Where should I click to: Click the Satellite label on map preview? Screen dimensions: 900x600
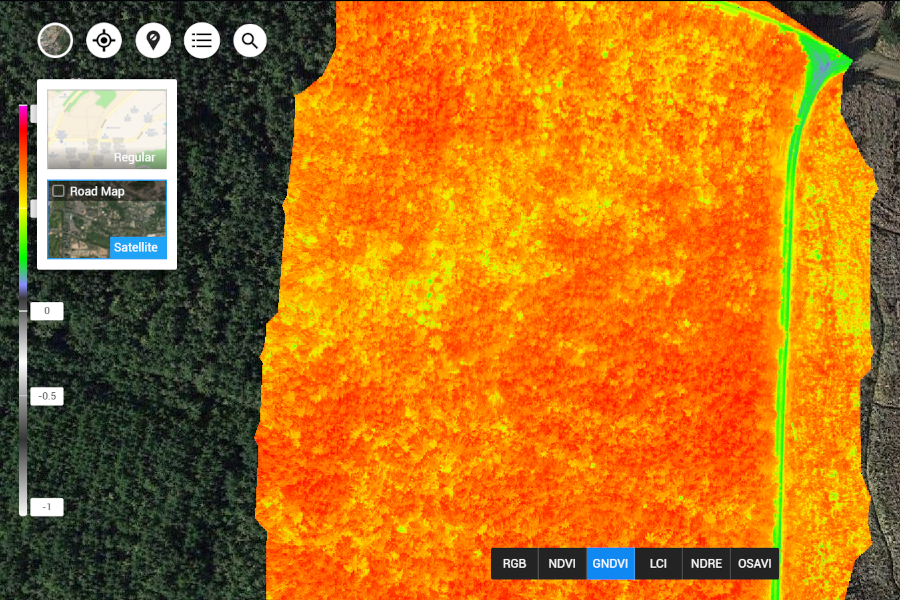(x=138, y=247)
